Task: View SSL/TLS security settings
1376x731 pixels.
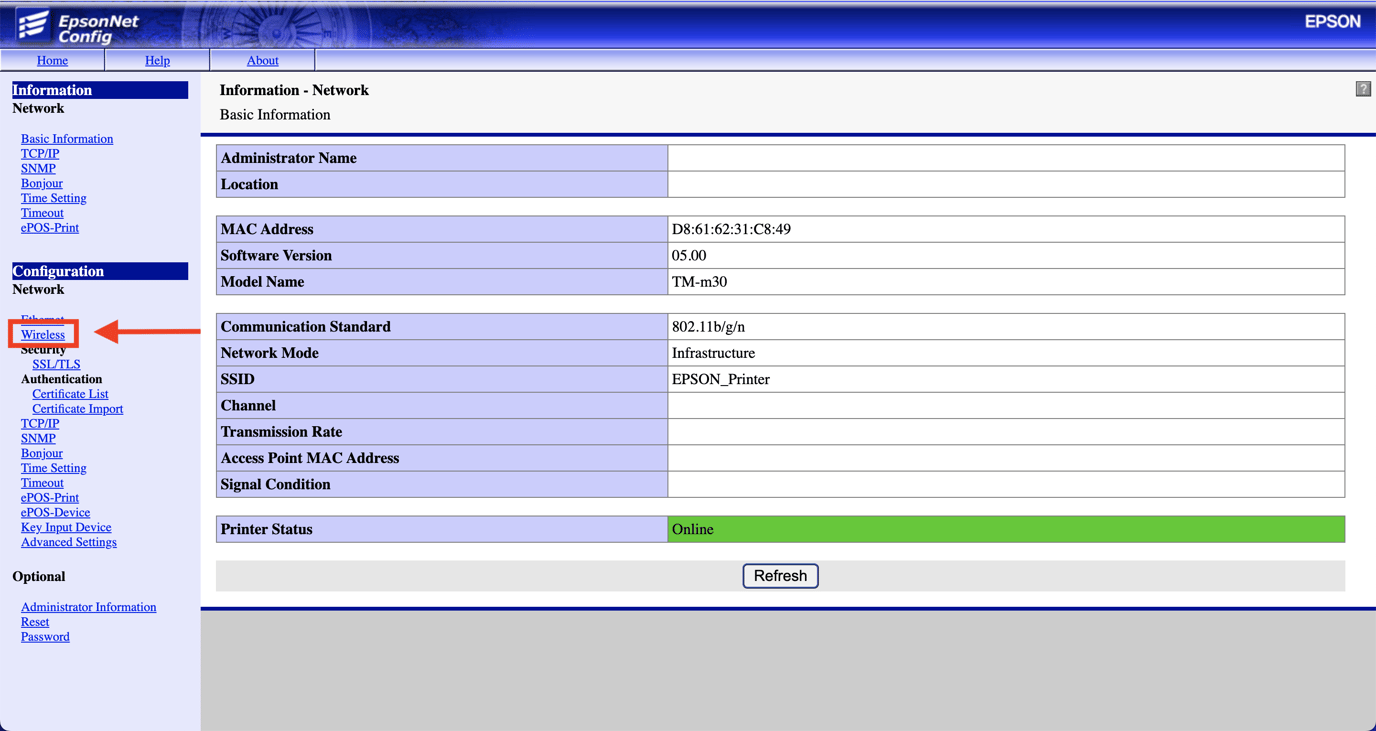Action: (x=56, y=363)
